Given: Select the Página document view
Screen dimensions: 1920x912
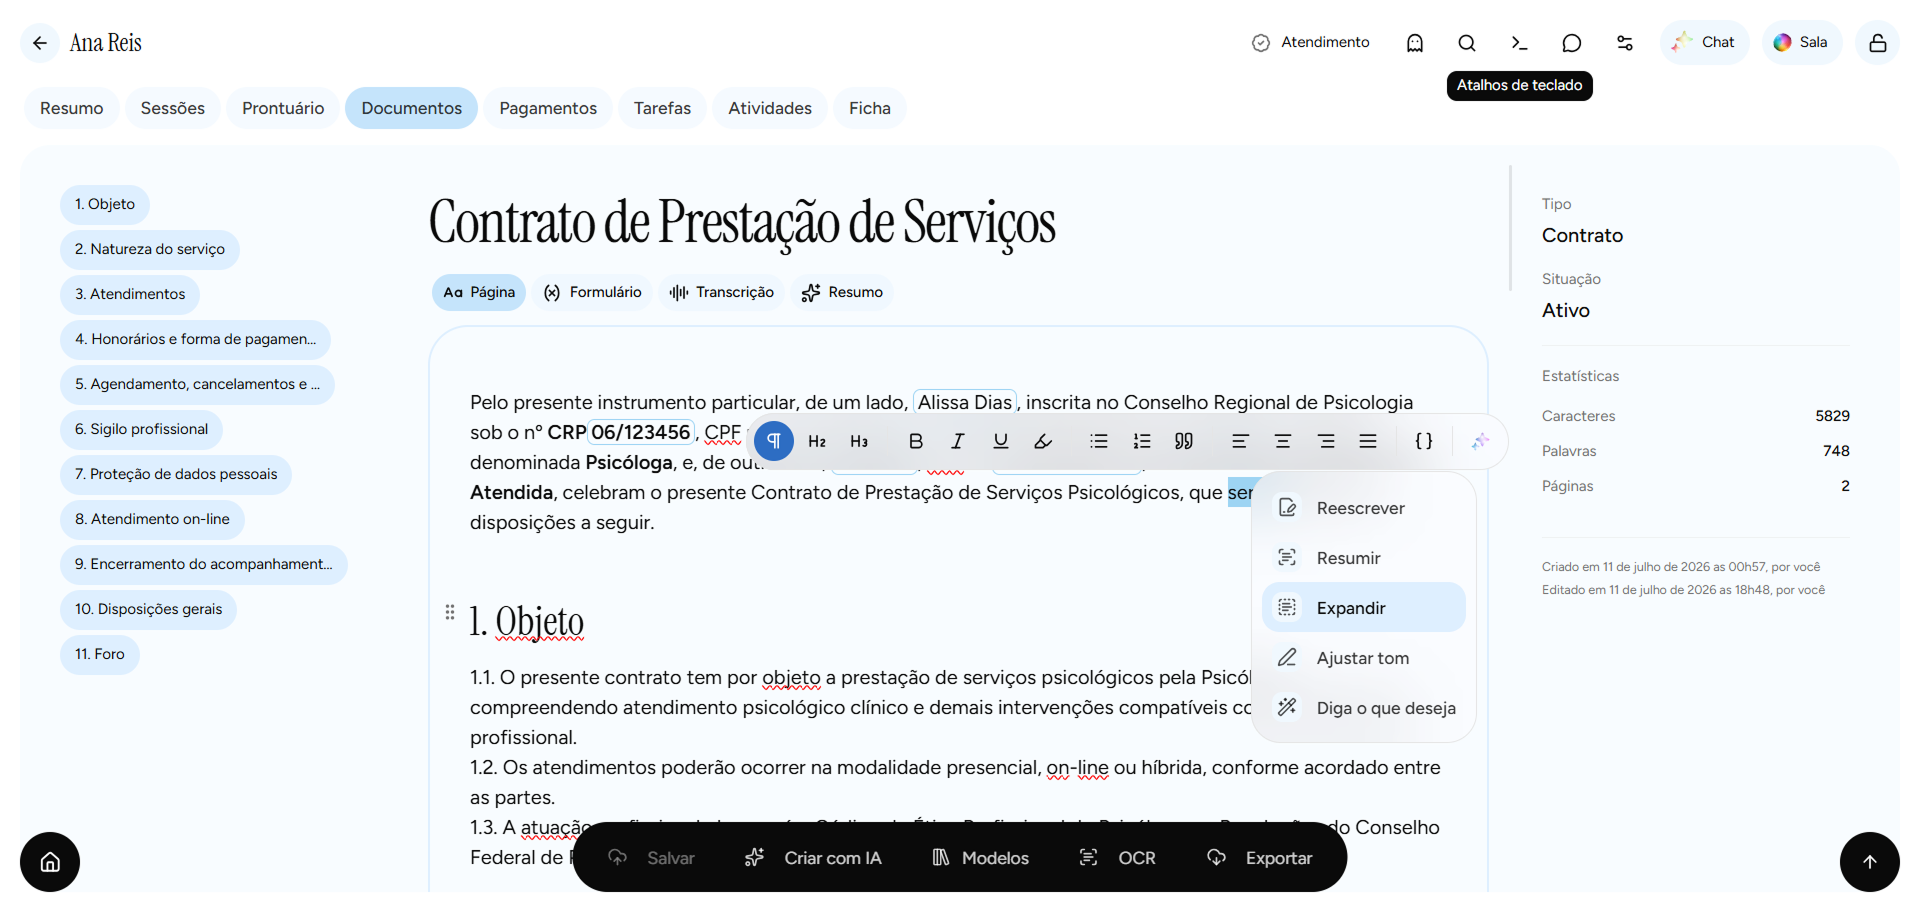Looking at the screenshot, I should click(479, 292).
